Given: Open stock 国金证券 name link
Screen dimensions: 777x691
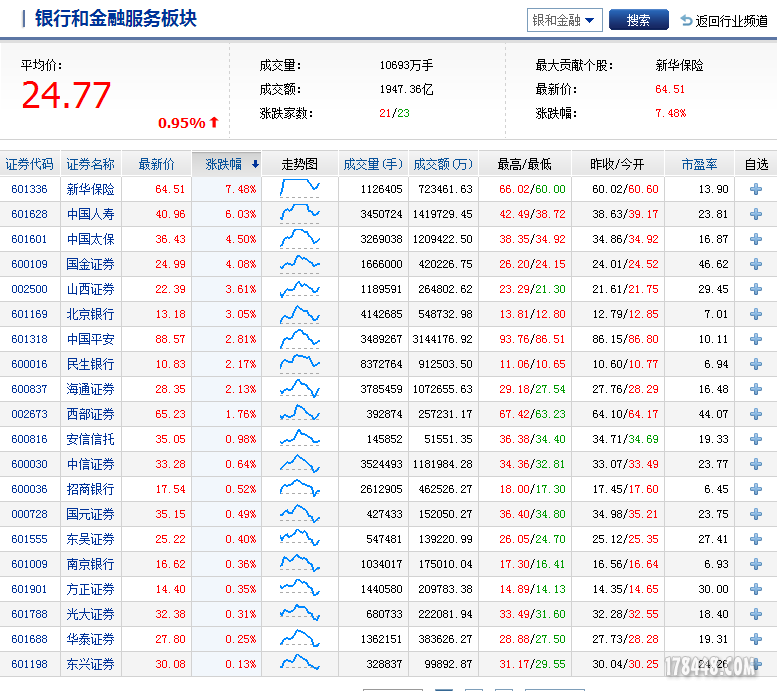Looking at the screenshot, I should 91,264.
